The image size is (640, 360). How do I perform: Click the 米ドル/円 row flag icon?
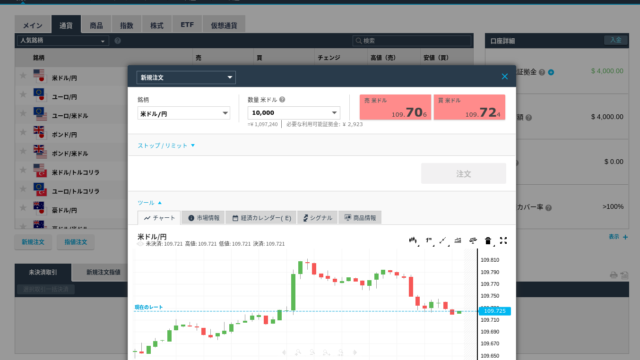pos(39,76)
